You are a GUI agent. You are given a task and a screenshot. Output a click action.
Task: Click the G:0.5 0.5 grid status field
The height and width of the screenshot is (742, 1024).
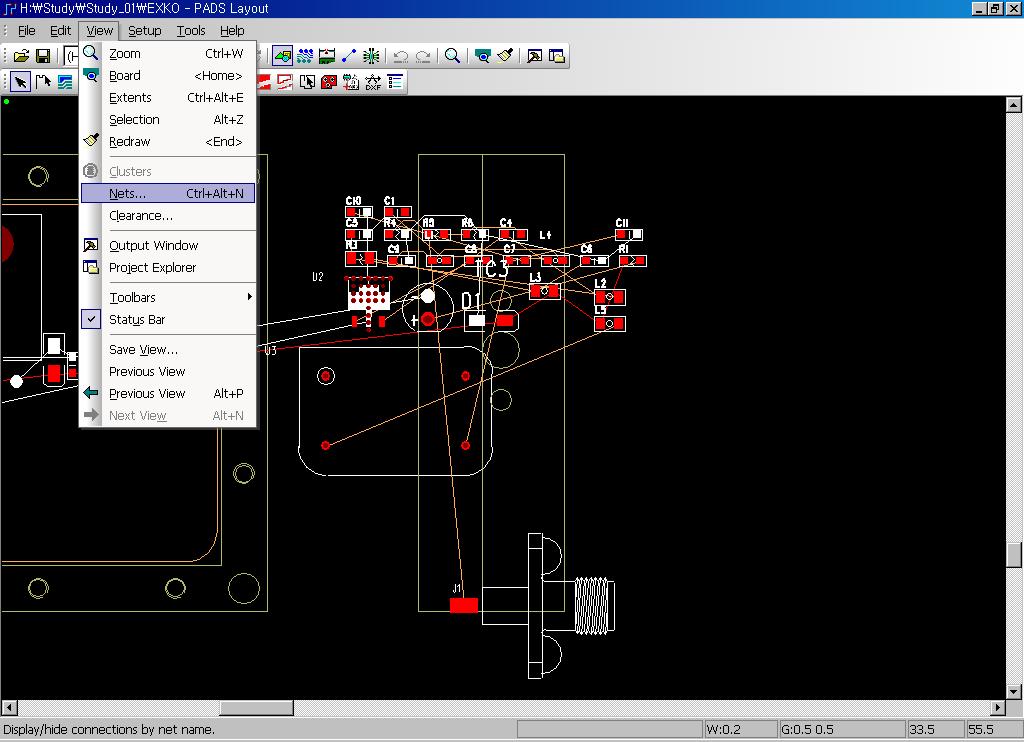[842, 730]
